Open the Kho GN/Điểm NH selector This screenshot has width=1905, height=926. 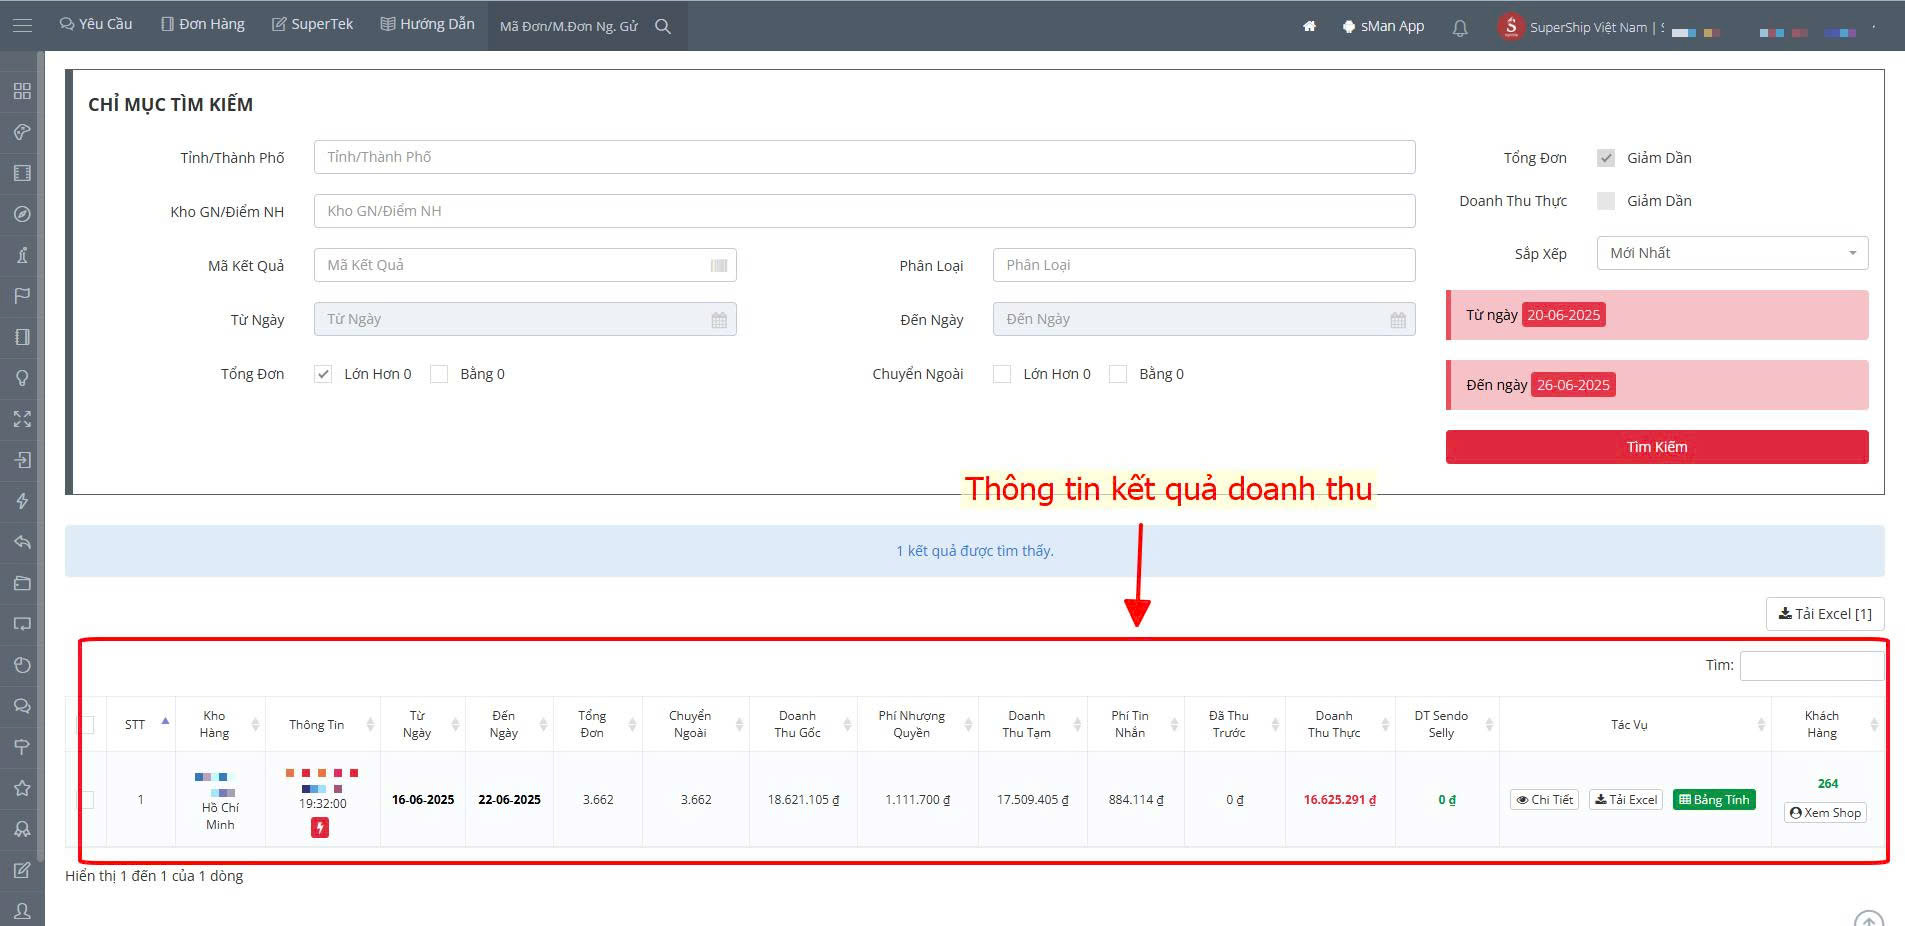[x=864, y=211]
